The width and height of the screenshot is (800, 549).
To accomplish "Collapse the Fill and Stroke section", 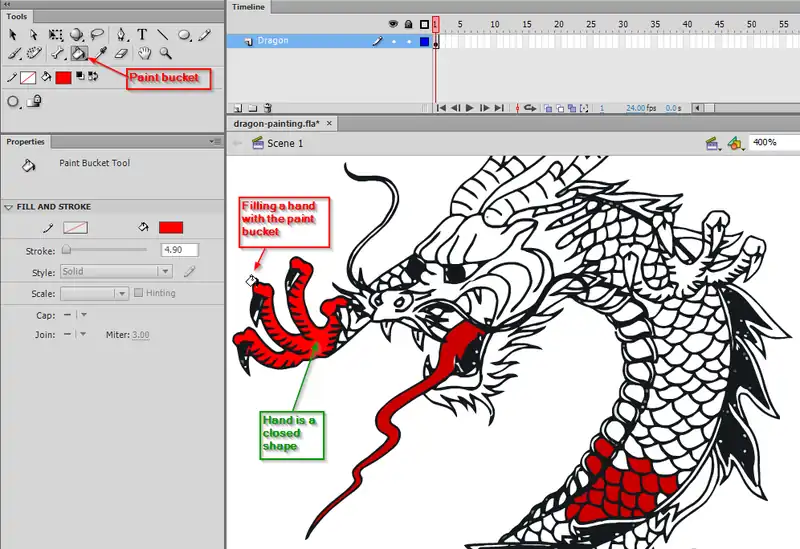I will tap(9, 207).
